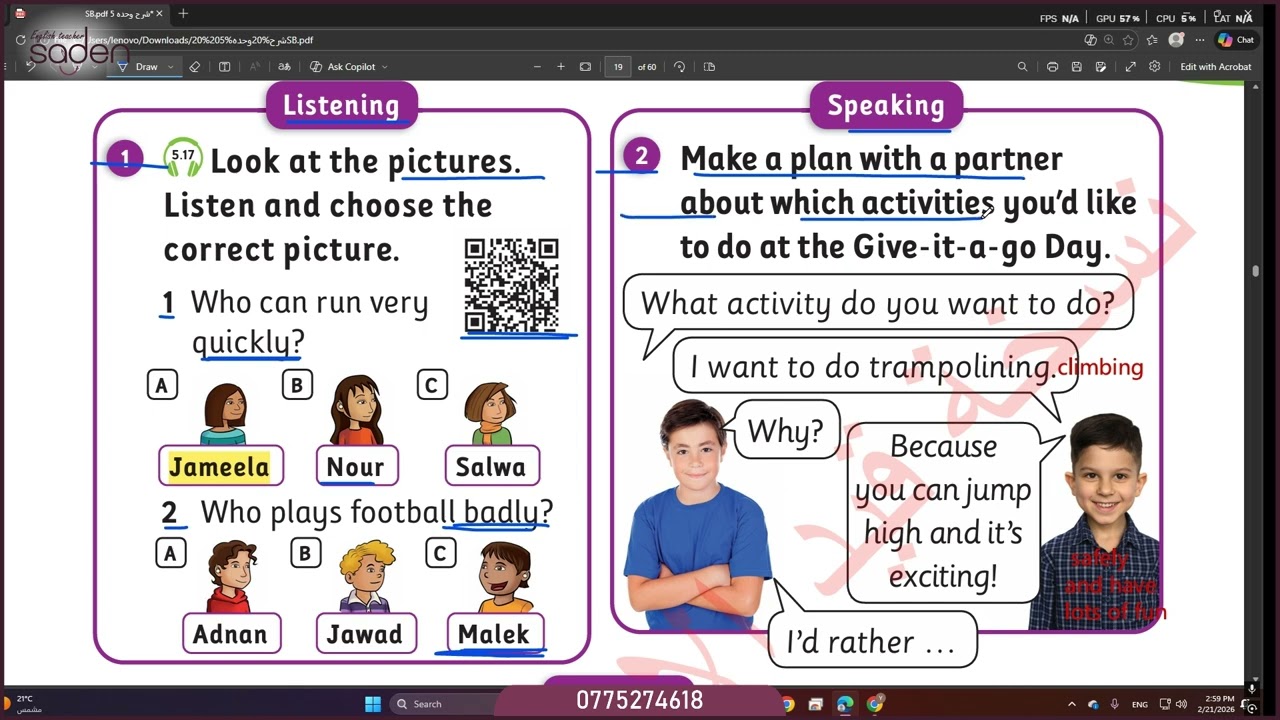Open Find in PDF search icon
This screenshot has width=1280, height=720.
point(1022,67)
